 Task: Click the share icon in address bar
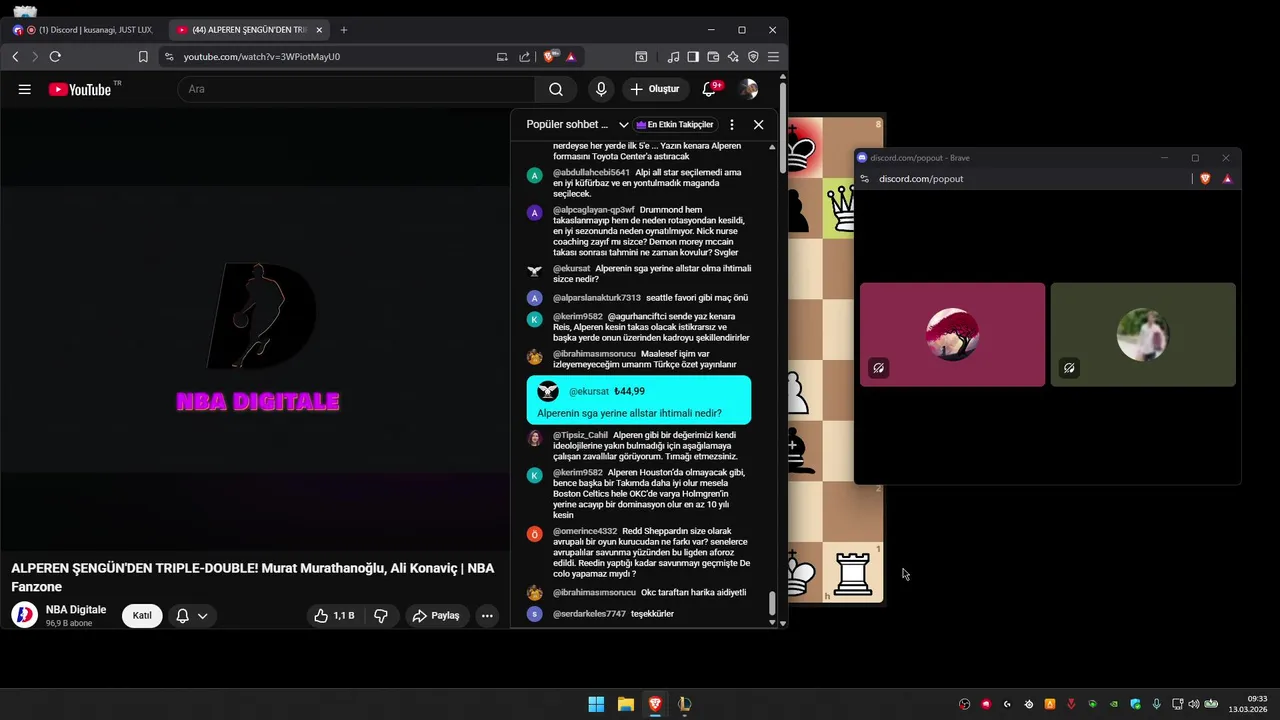coord(525,57)
